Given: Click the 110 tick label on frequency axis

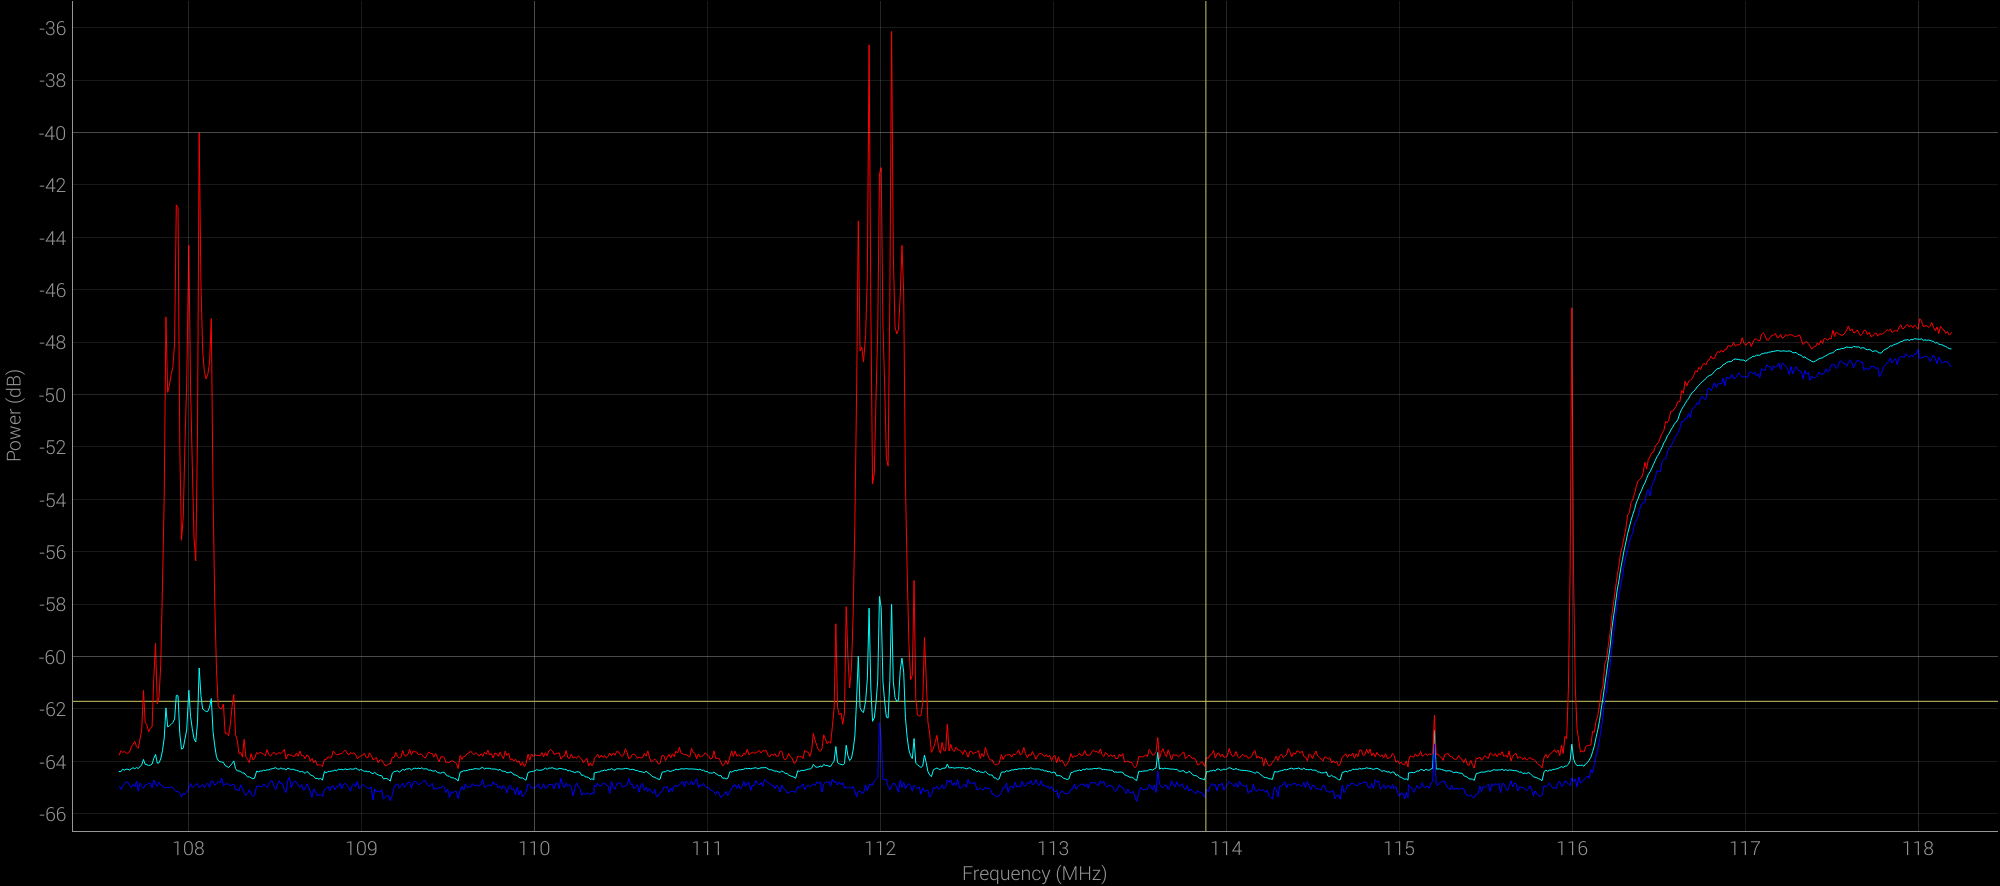Looking at the screenshot, I should pyautogui.click(x=534, y=849).
